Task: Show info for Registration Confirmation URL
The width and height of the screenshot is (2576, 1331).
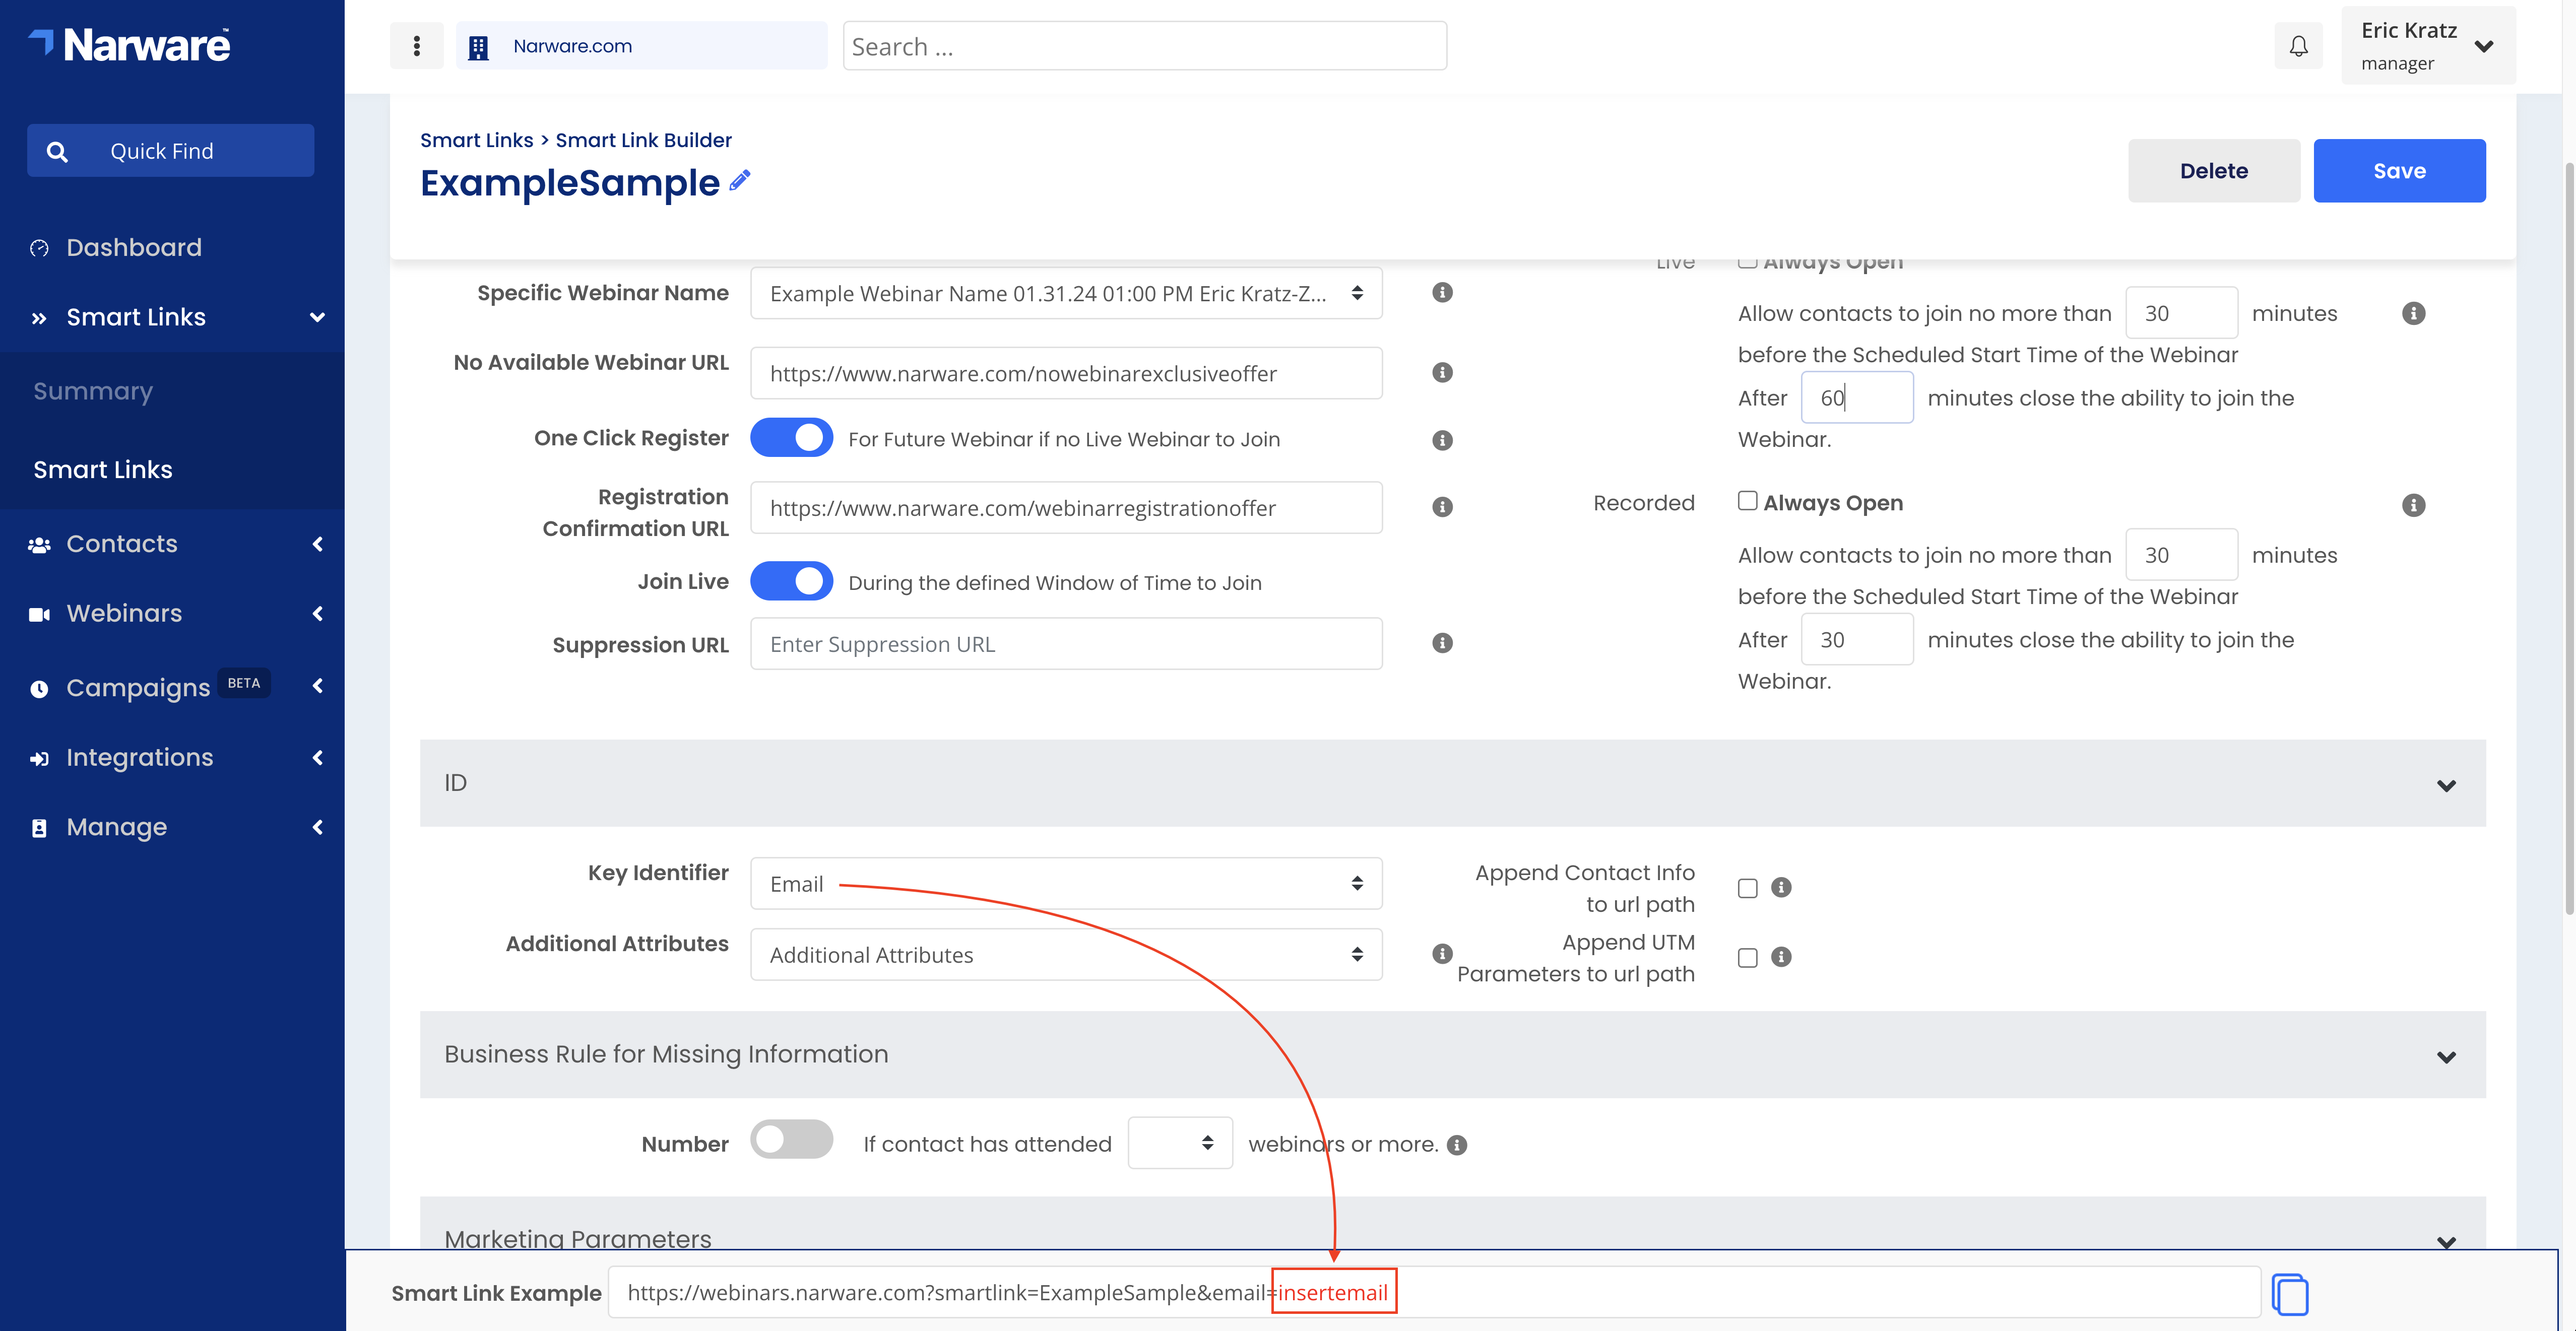Action: 1442,507
